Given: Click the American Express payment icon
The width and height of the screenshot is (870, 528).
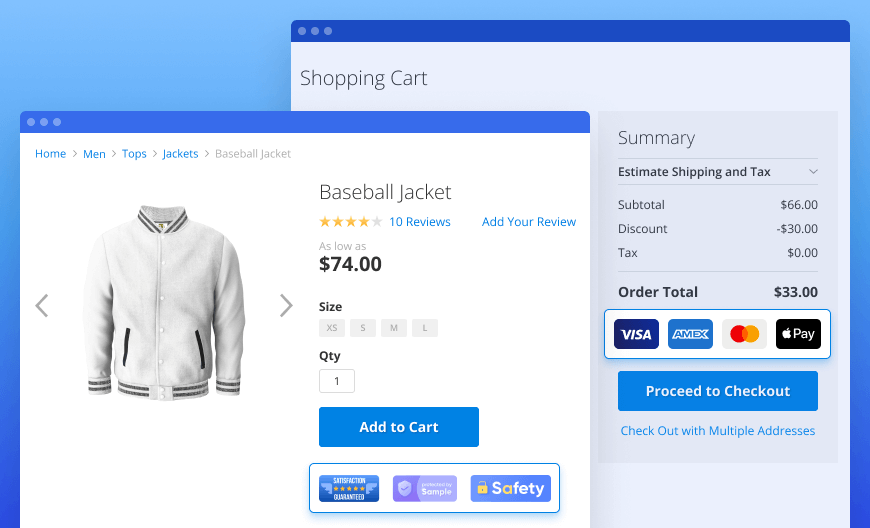Looking at the screenshot, I should point(690,334).
